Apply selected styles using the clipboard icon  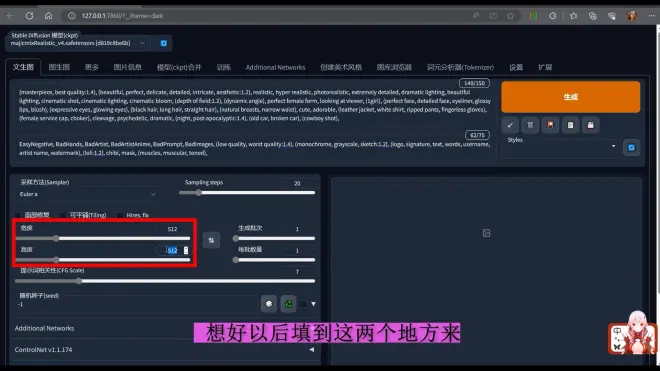coord(570,125)
